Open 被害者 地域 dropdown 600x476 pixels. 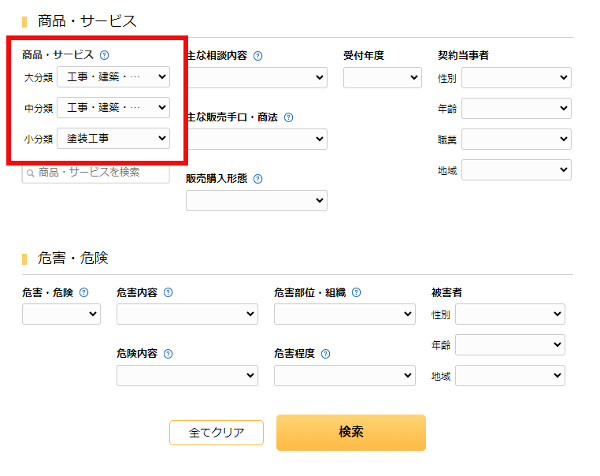pos(510,375)
